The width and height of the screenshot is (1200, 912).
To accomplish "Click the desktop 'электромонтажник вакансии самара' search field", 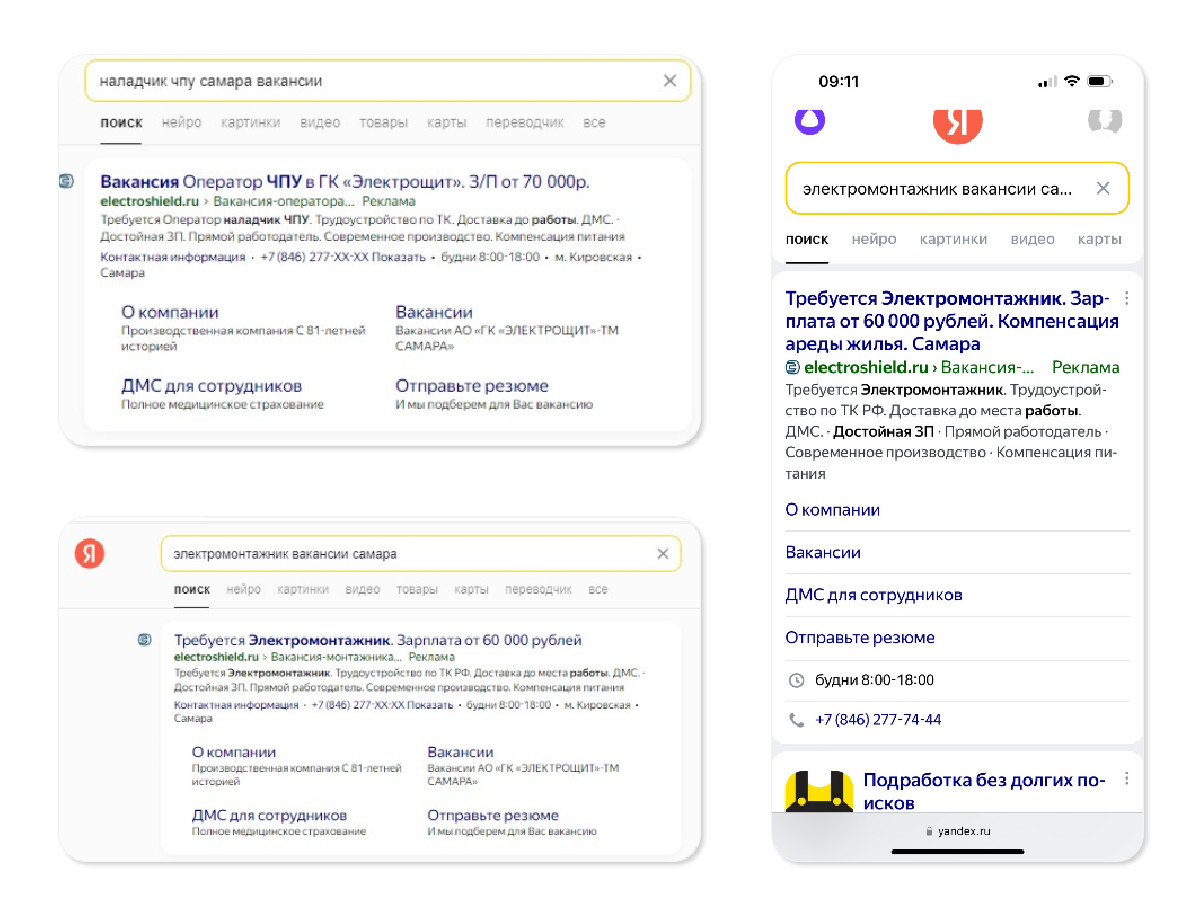I will tap(421, 554).
